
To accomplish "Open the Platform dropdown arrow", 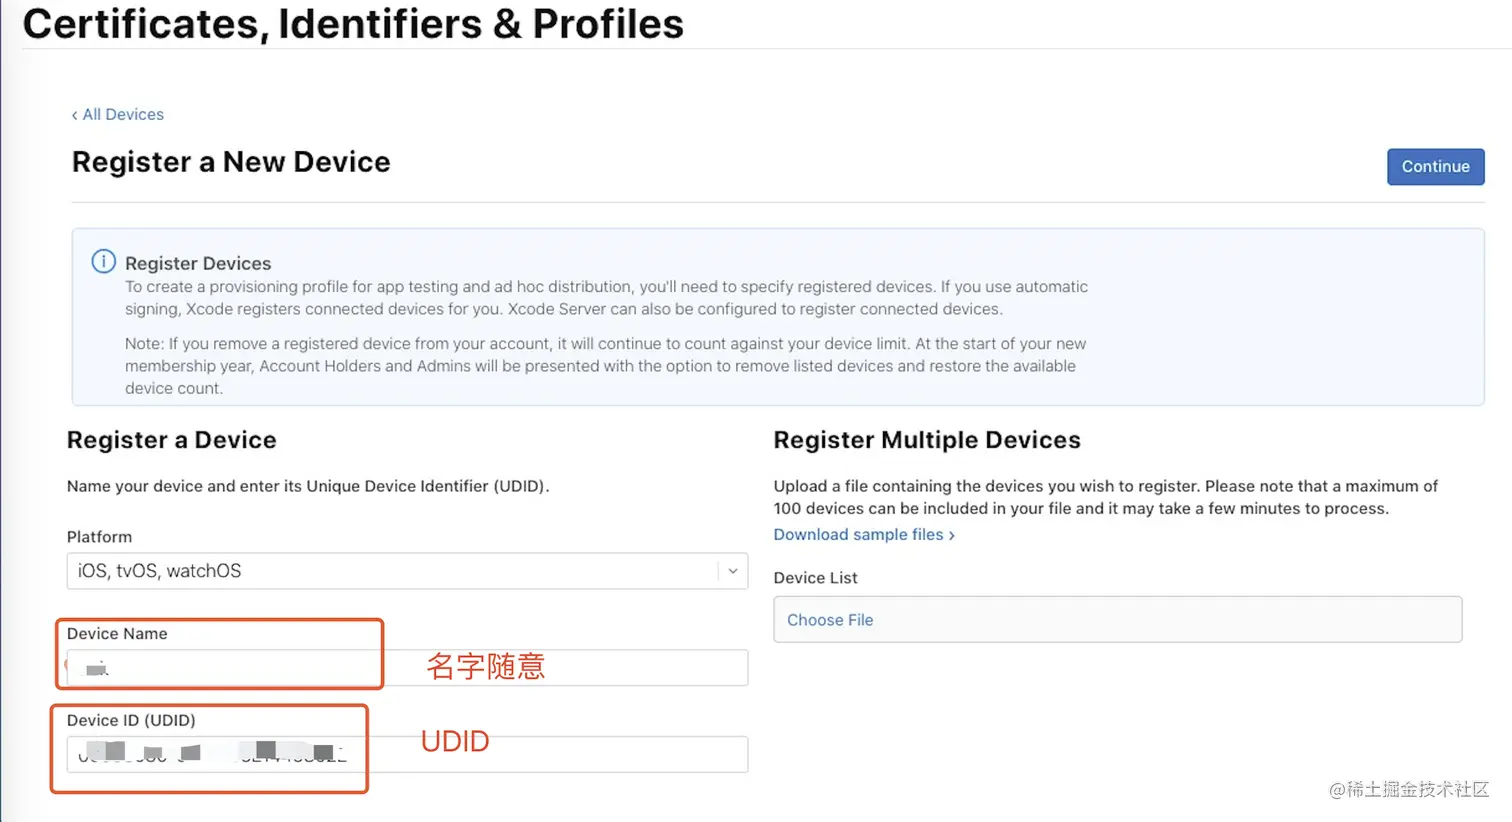I will [x=733, y=571].
